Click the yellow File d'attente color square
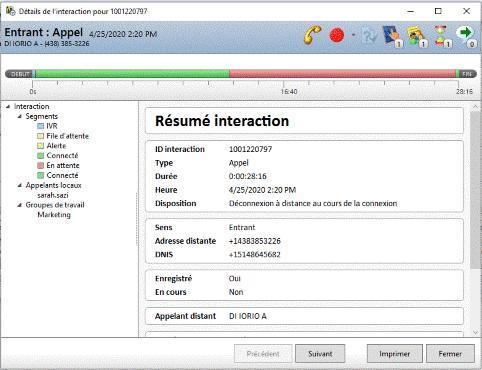This screenshot has width=482, height=370. click(x=40, y=136)
